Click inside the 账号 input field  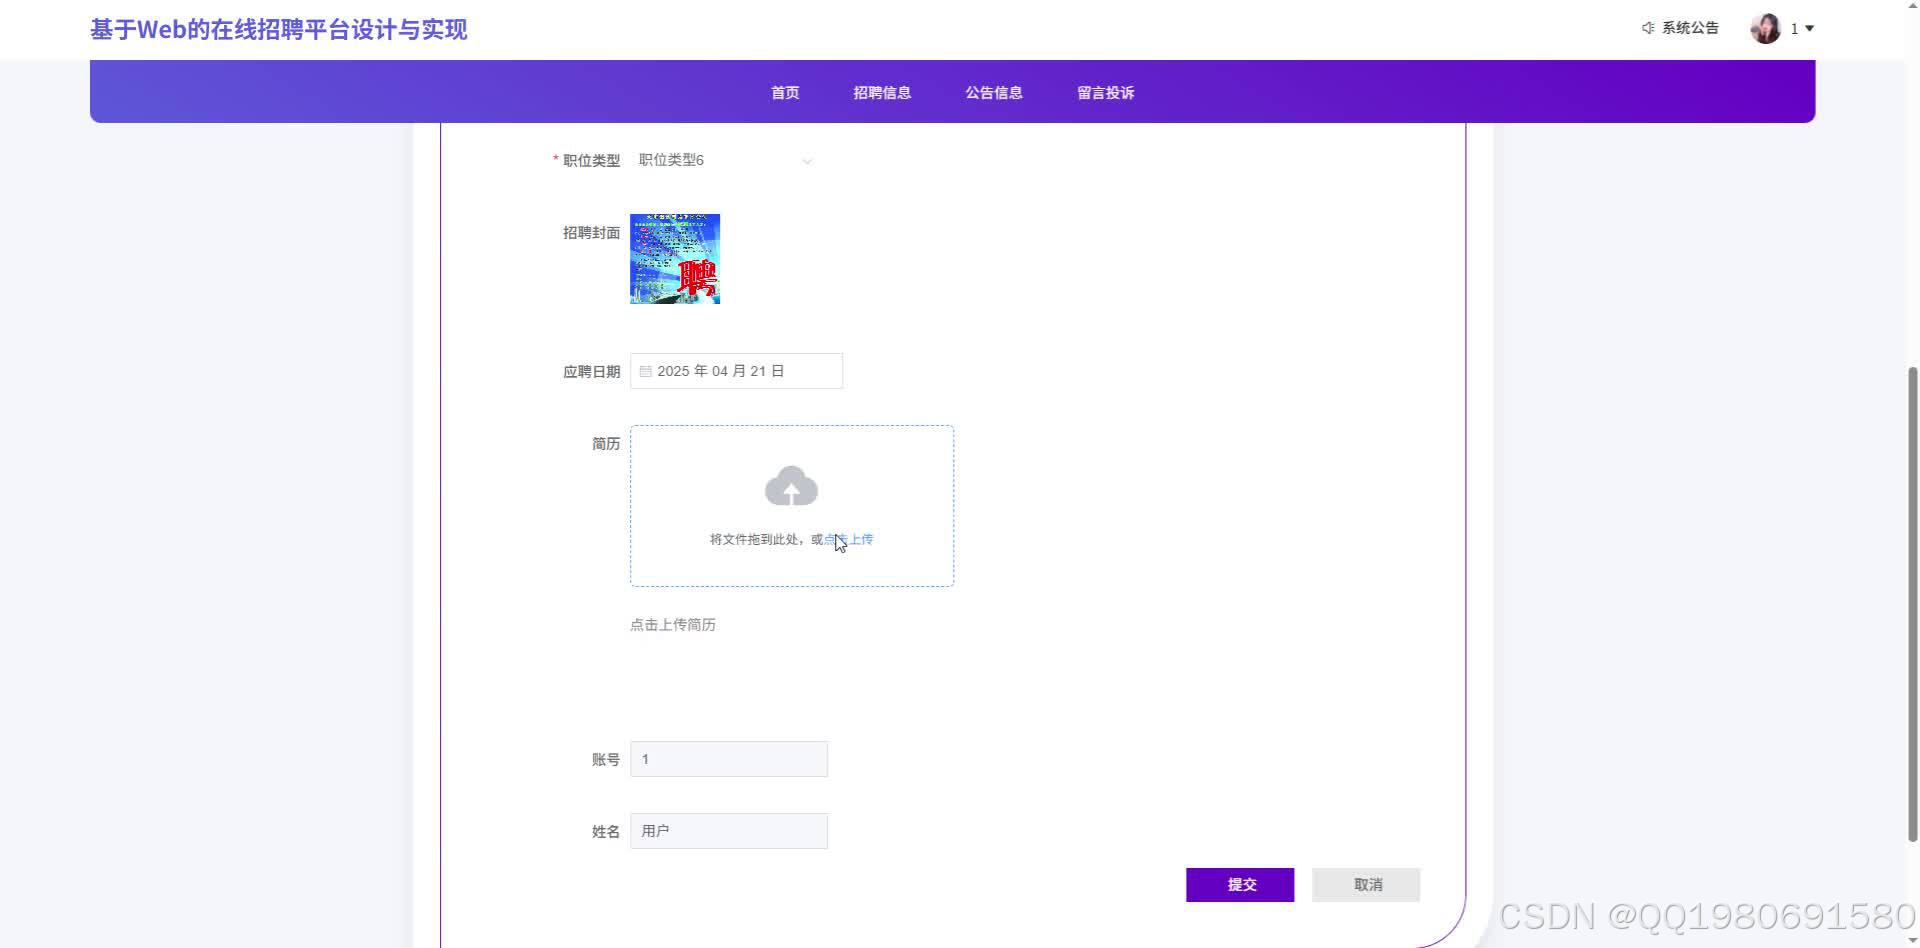pyautogui.click(x=728, y=759)
